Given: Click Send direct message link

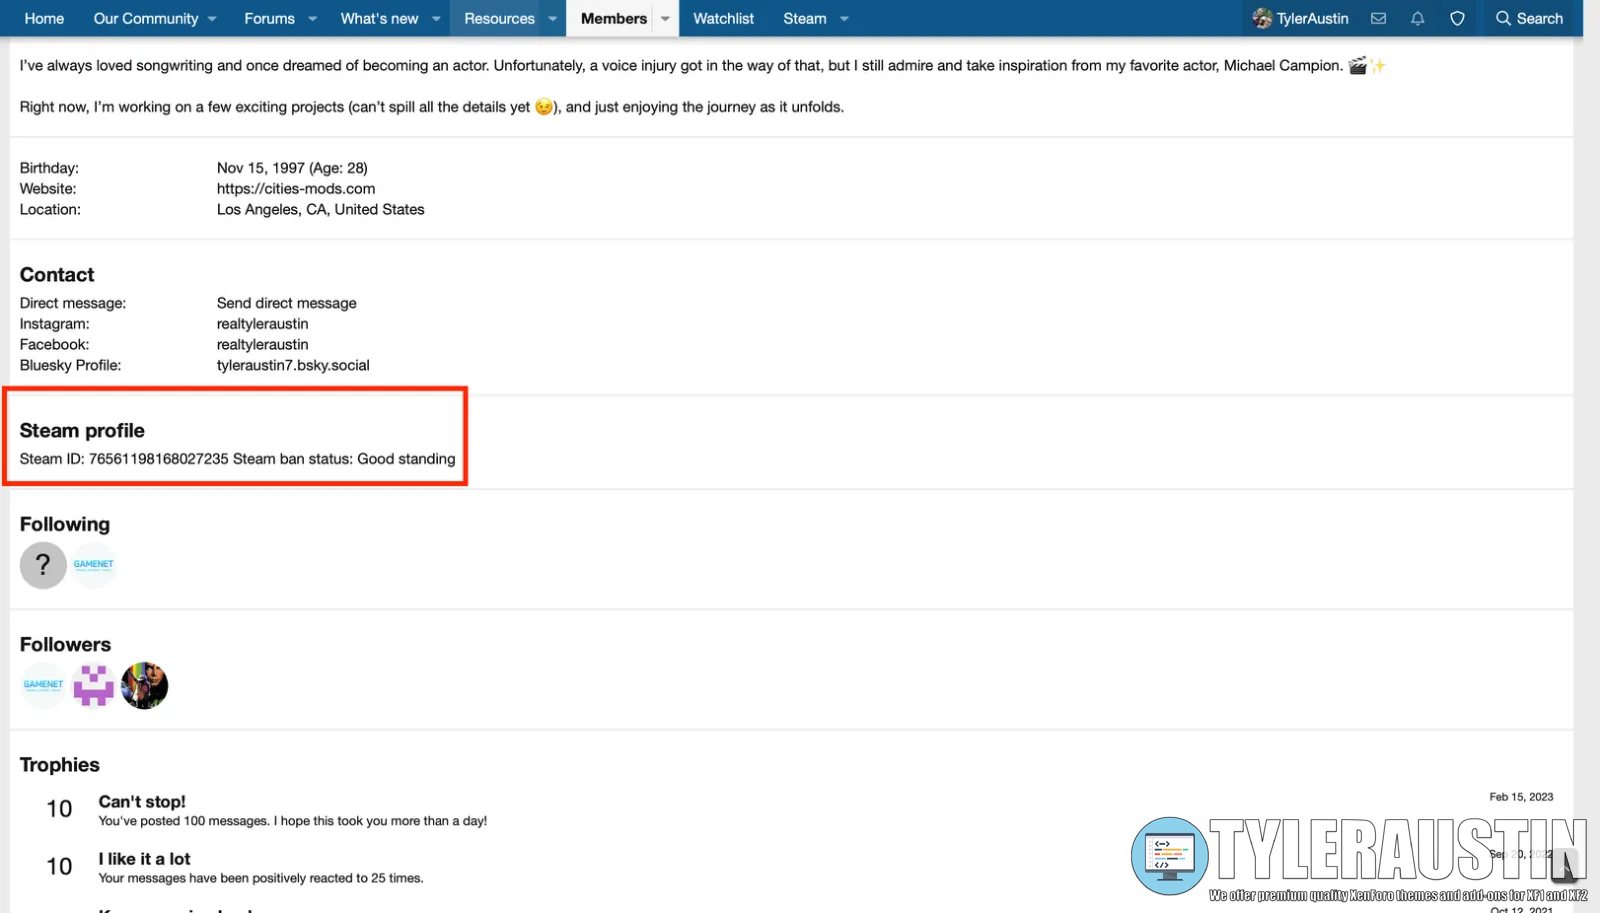Looking at the screenshot, I should point(286,303).
